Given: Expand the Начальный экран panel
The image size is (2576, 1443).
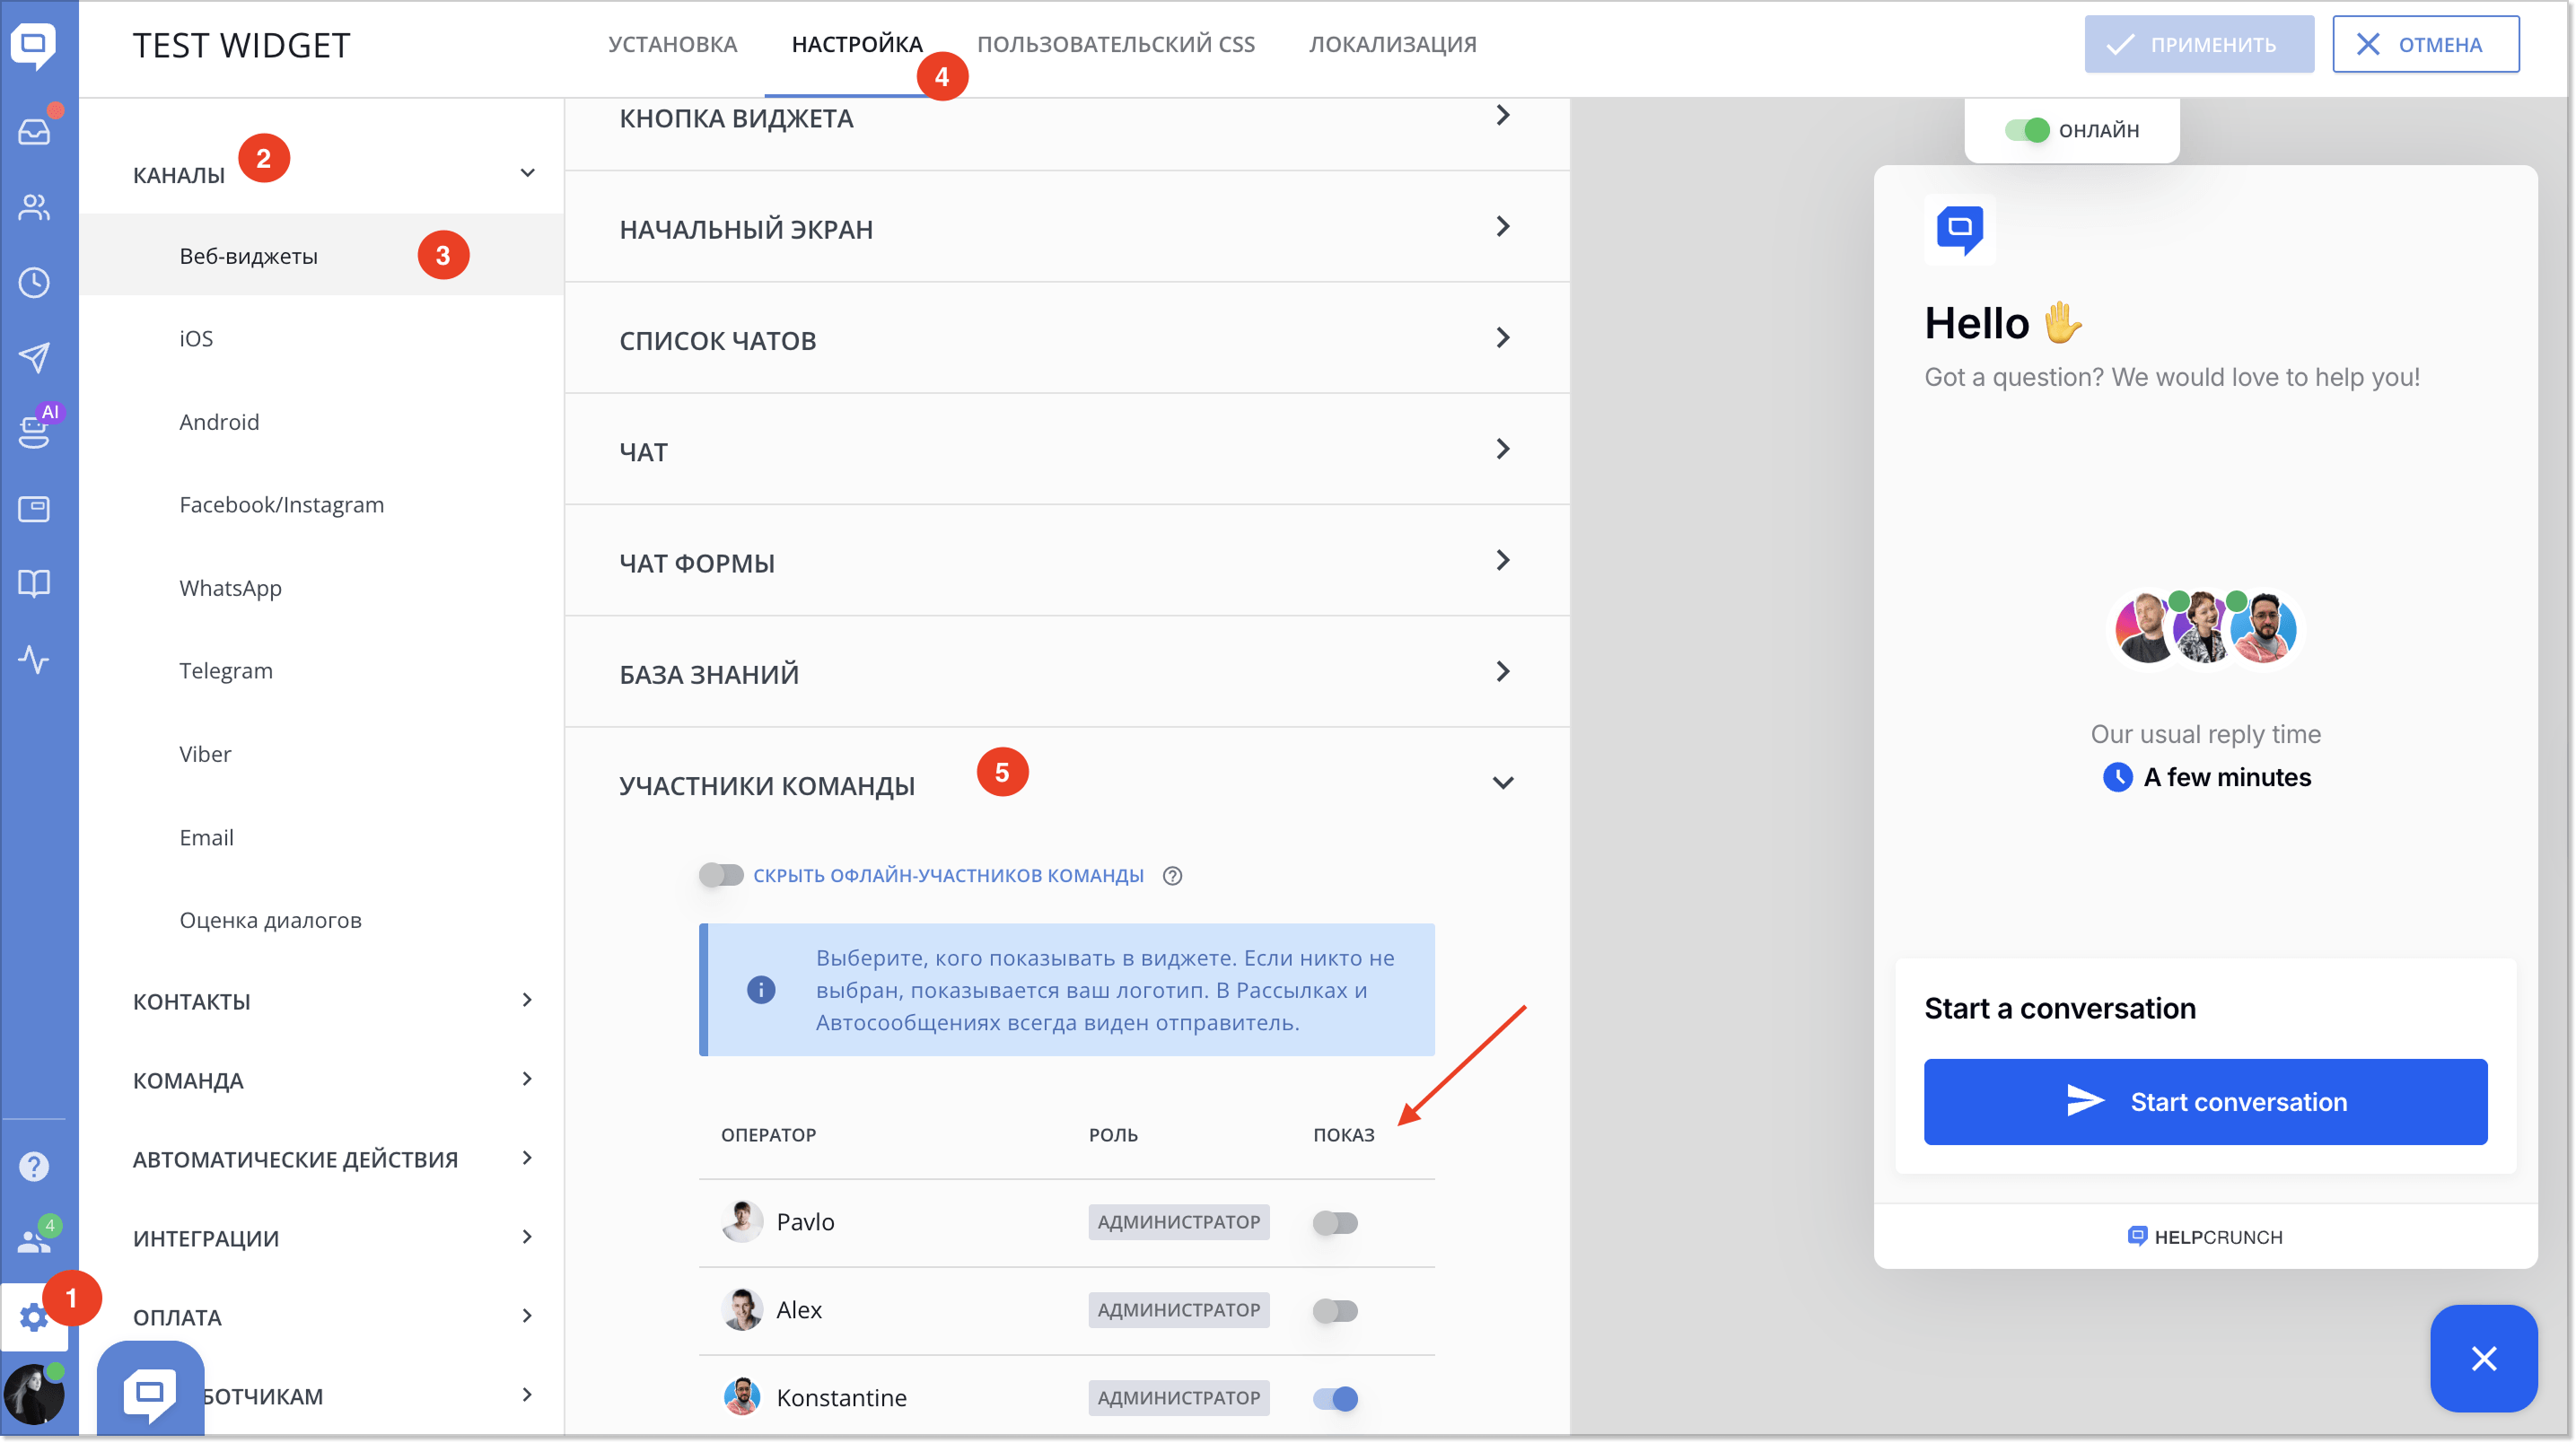Looking at the screenshot, I should (x=1067, y=228).
